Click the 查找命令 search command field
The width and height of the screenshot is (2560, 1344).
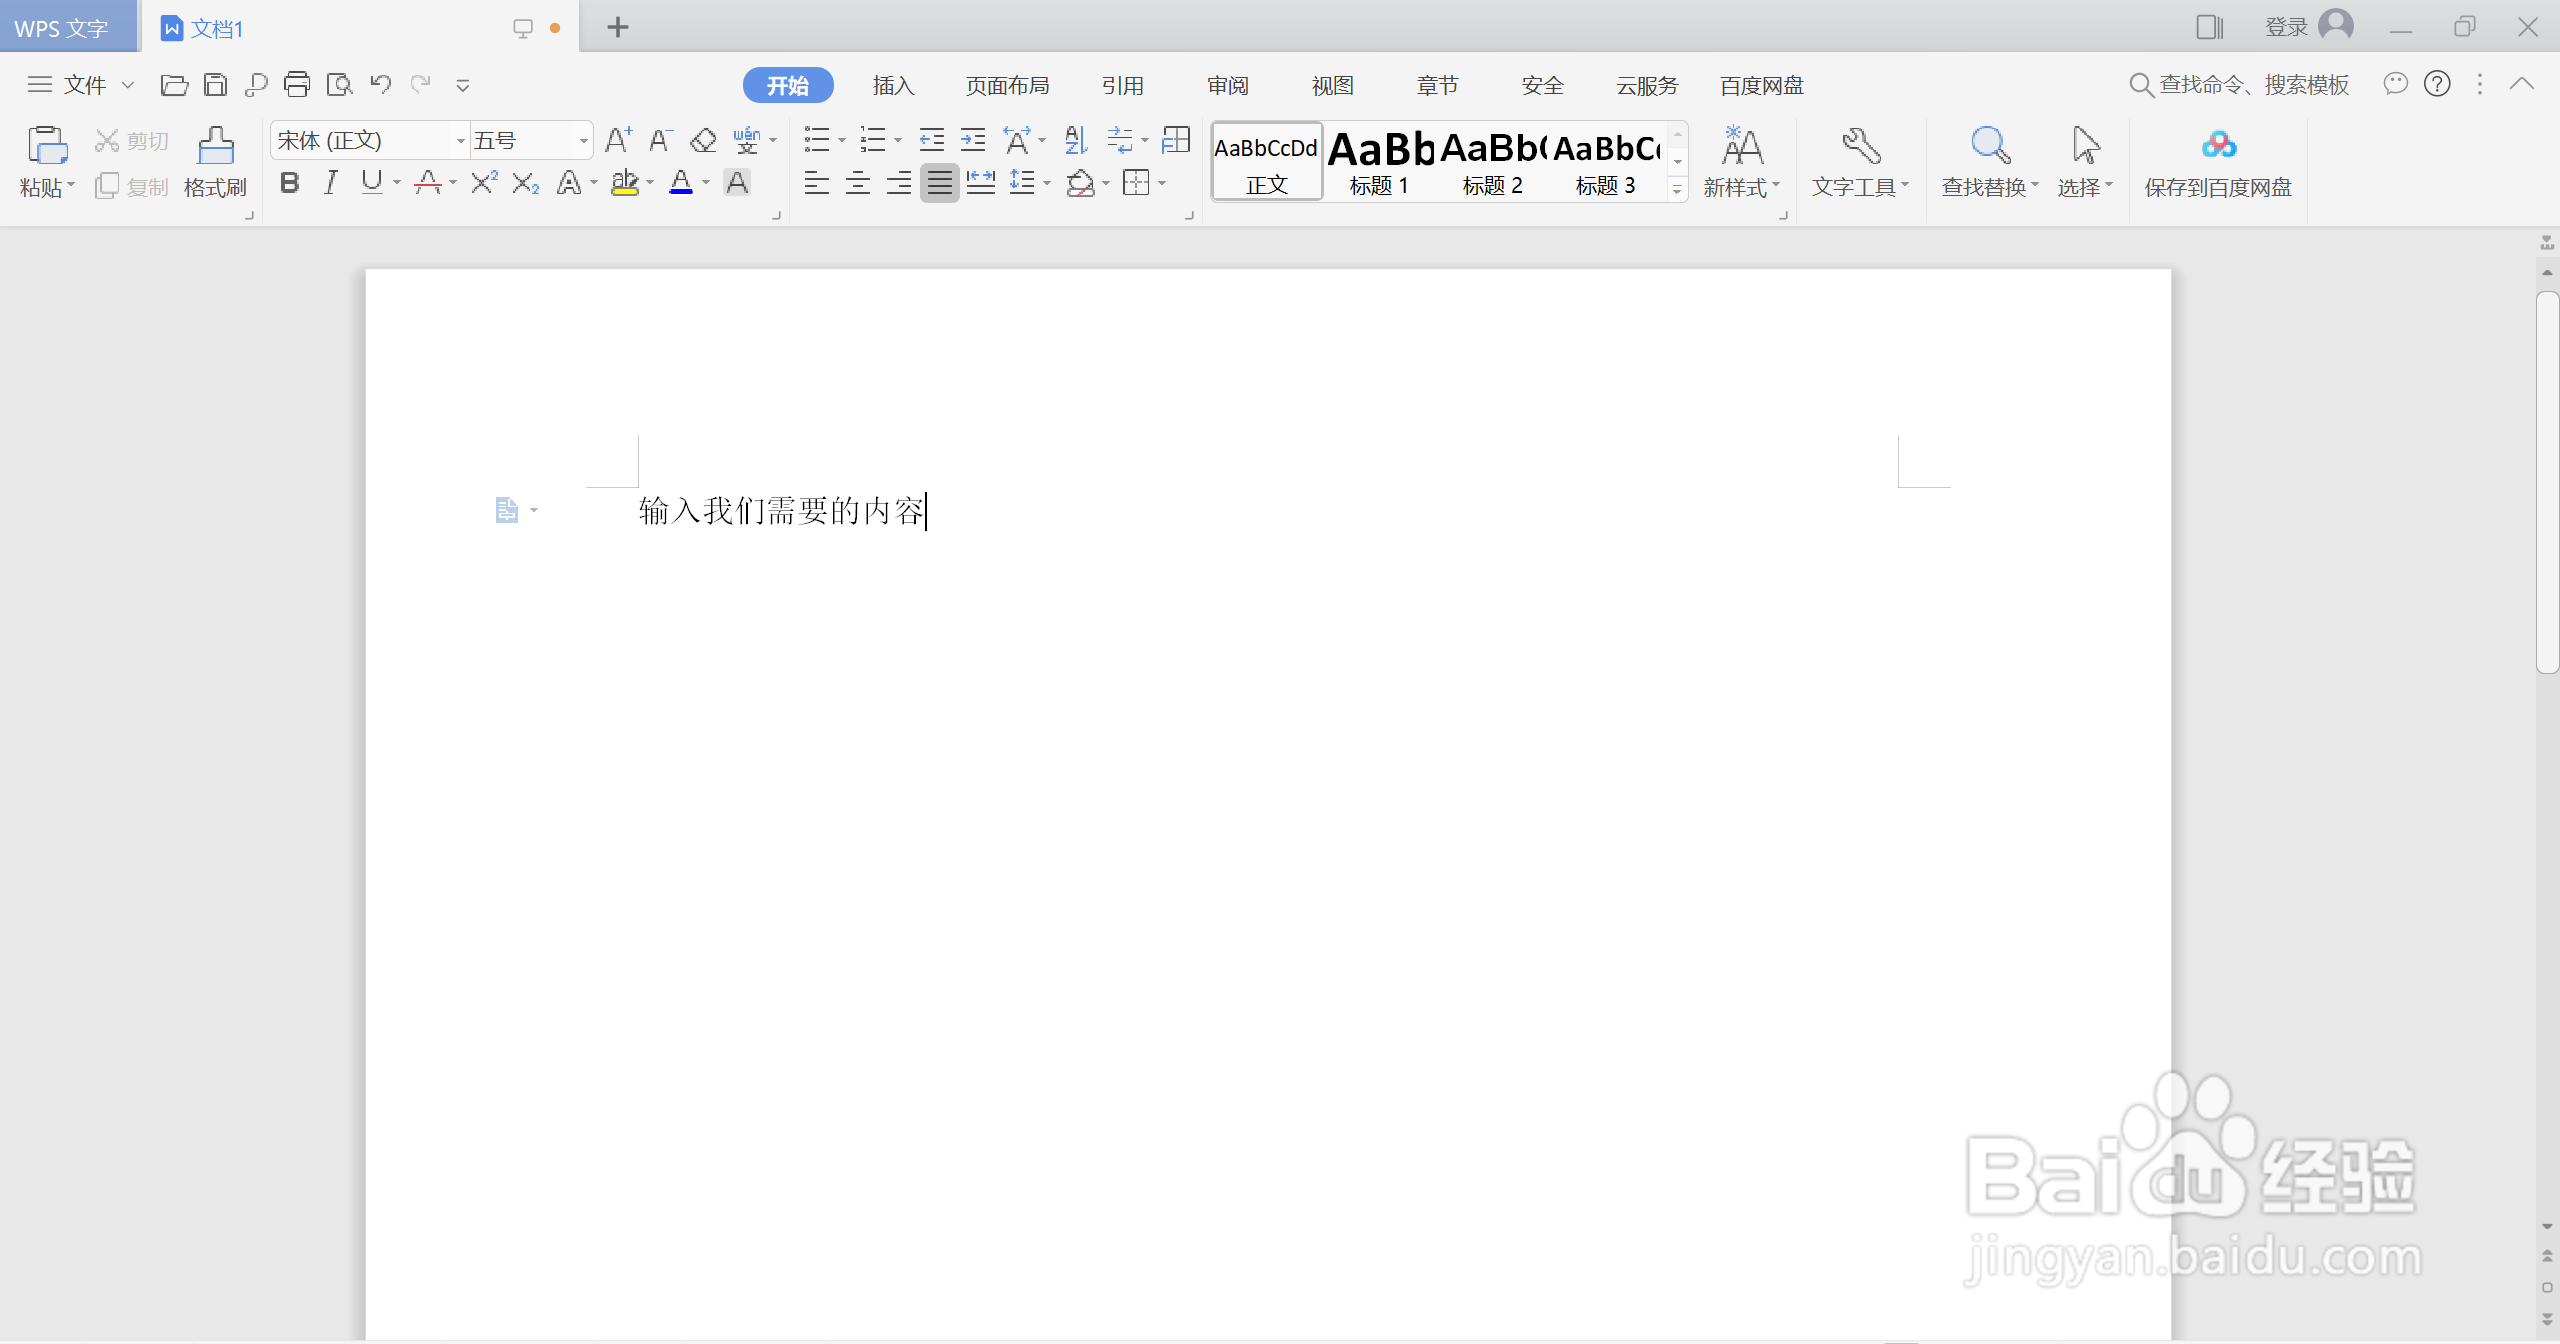pyautogui.click(x=2252, y=85)
